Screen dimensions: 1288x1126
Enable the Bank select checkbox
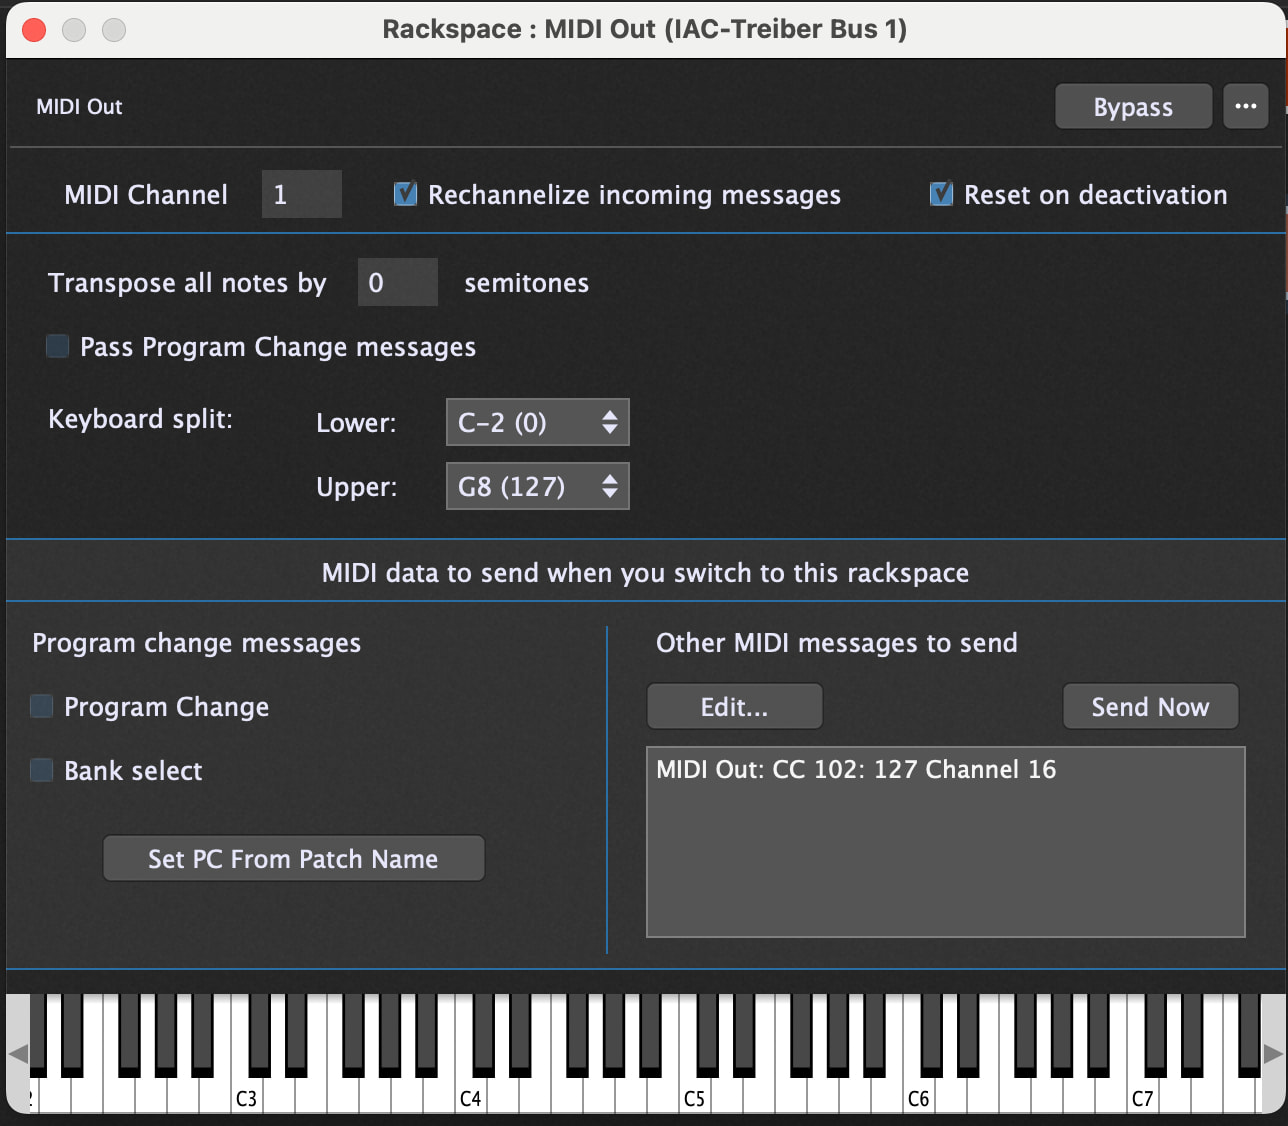point(42,770)
